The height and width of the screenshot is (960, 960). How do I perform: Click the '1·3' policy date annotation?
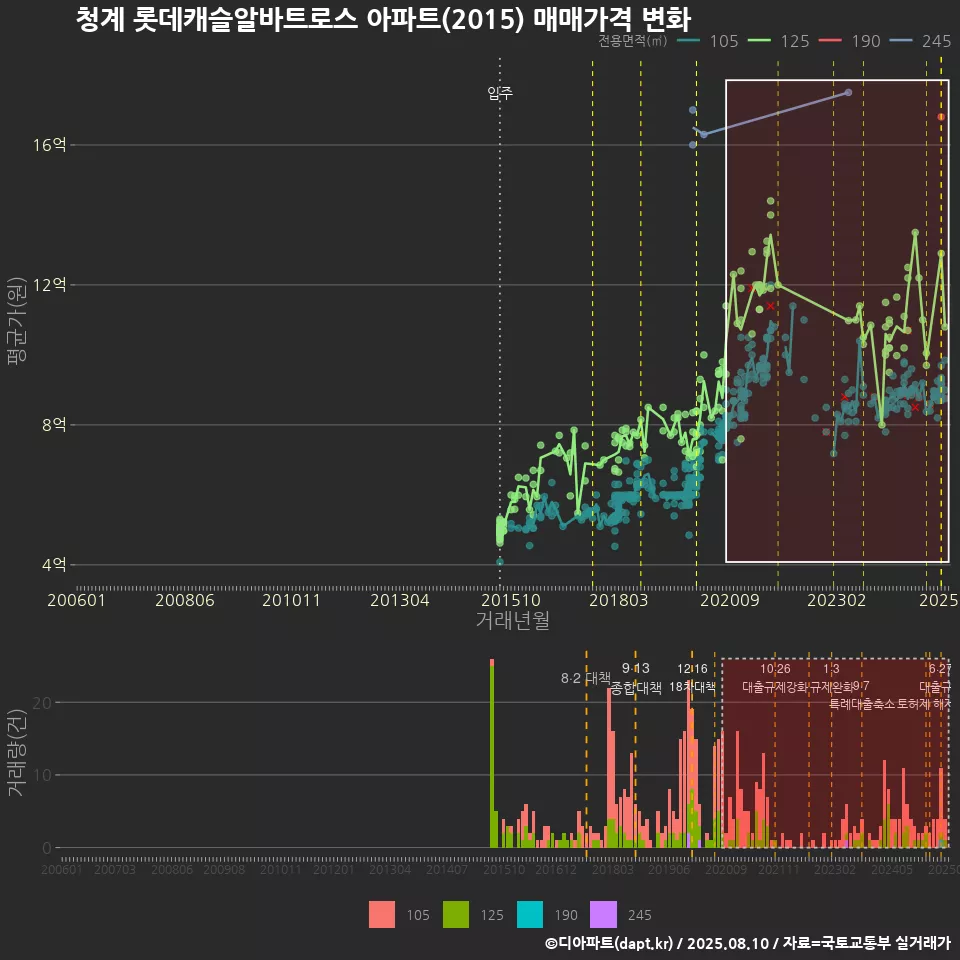831,669
